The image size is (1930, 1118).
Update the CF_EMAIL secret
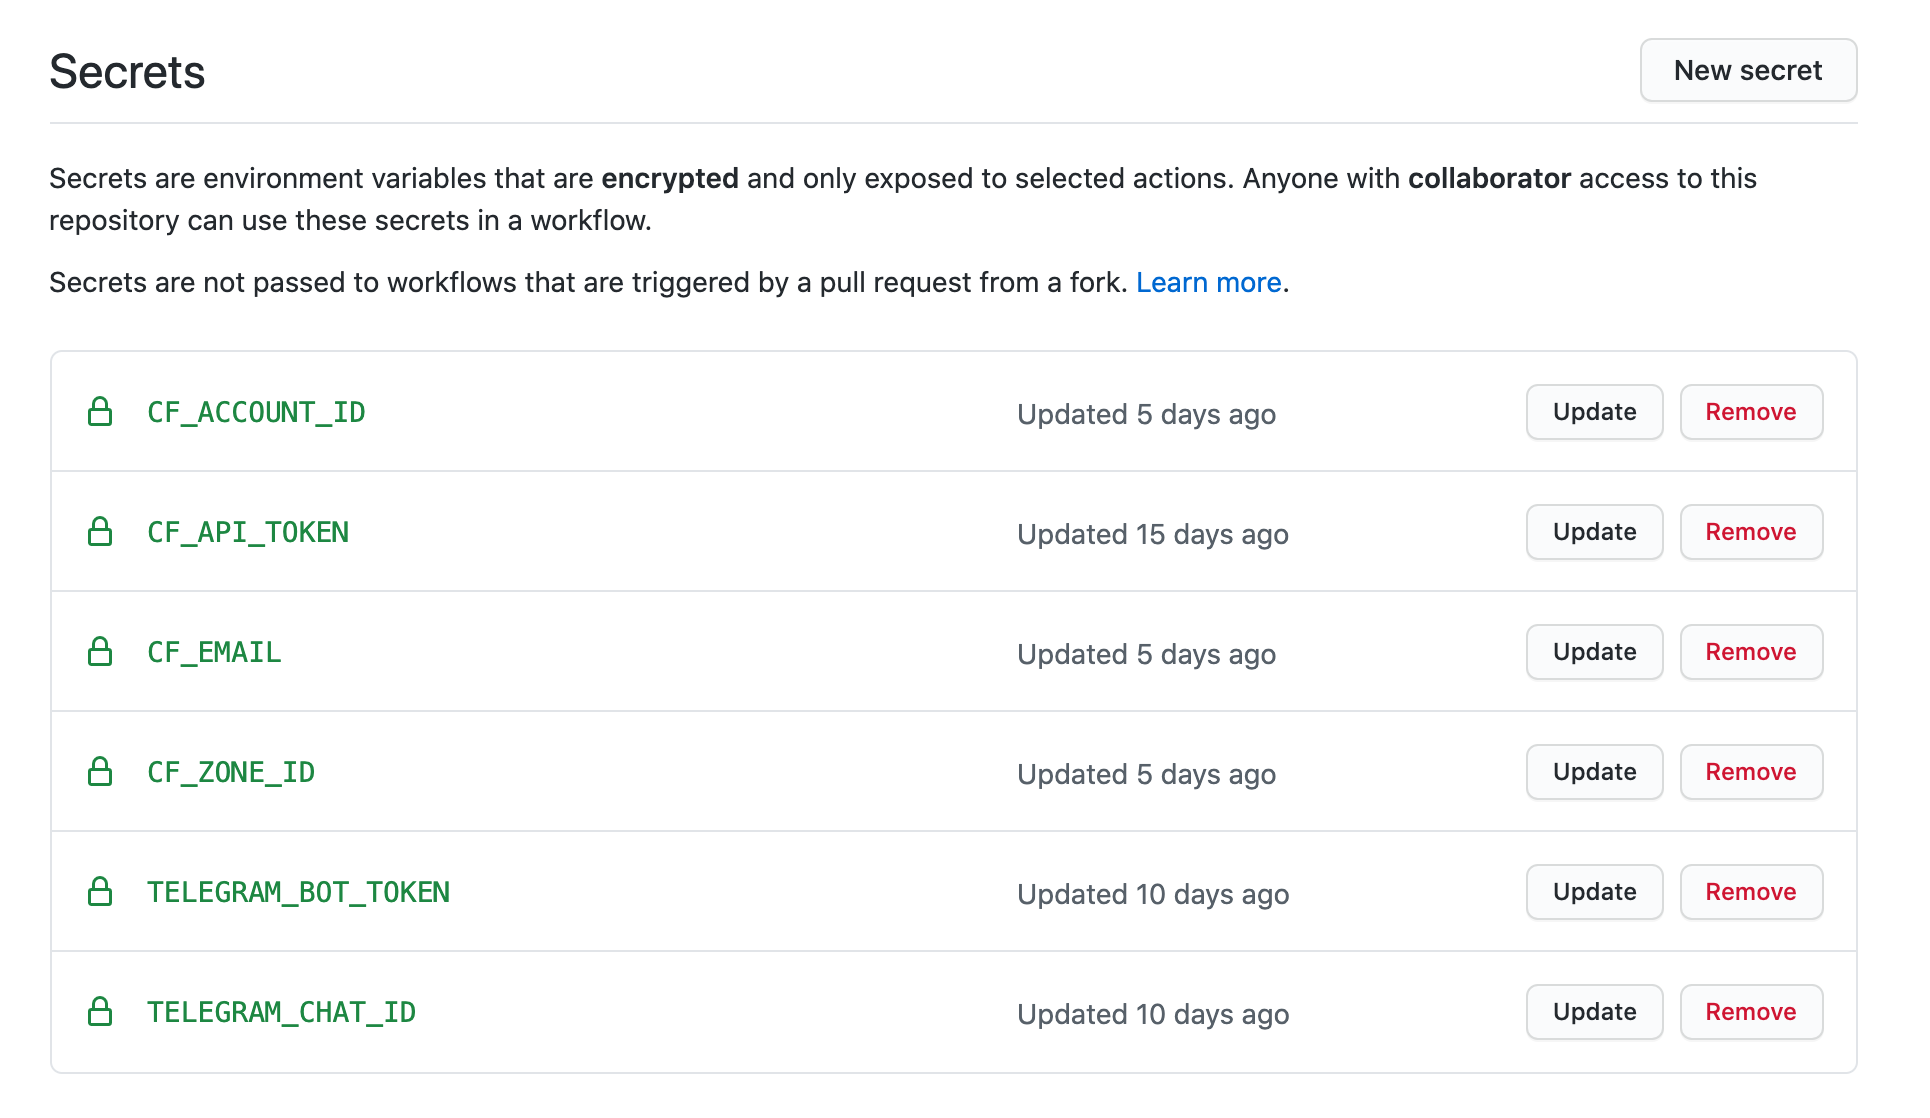[x=1594, y=652]
